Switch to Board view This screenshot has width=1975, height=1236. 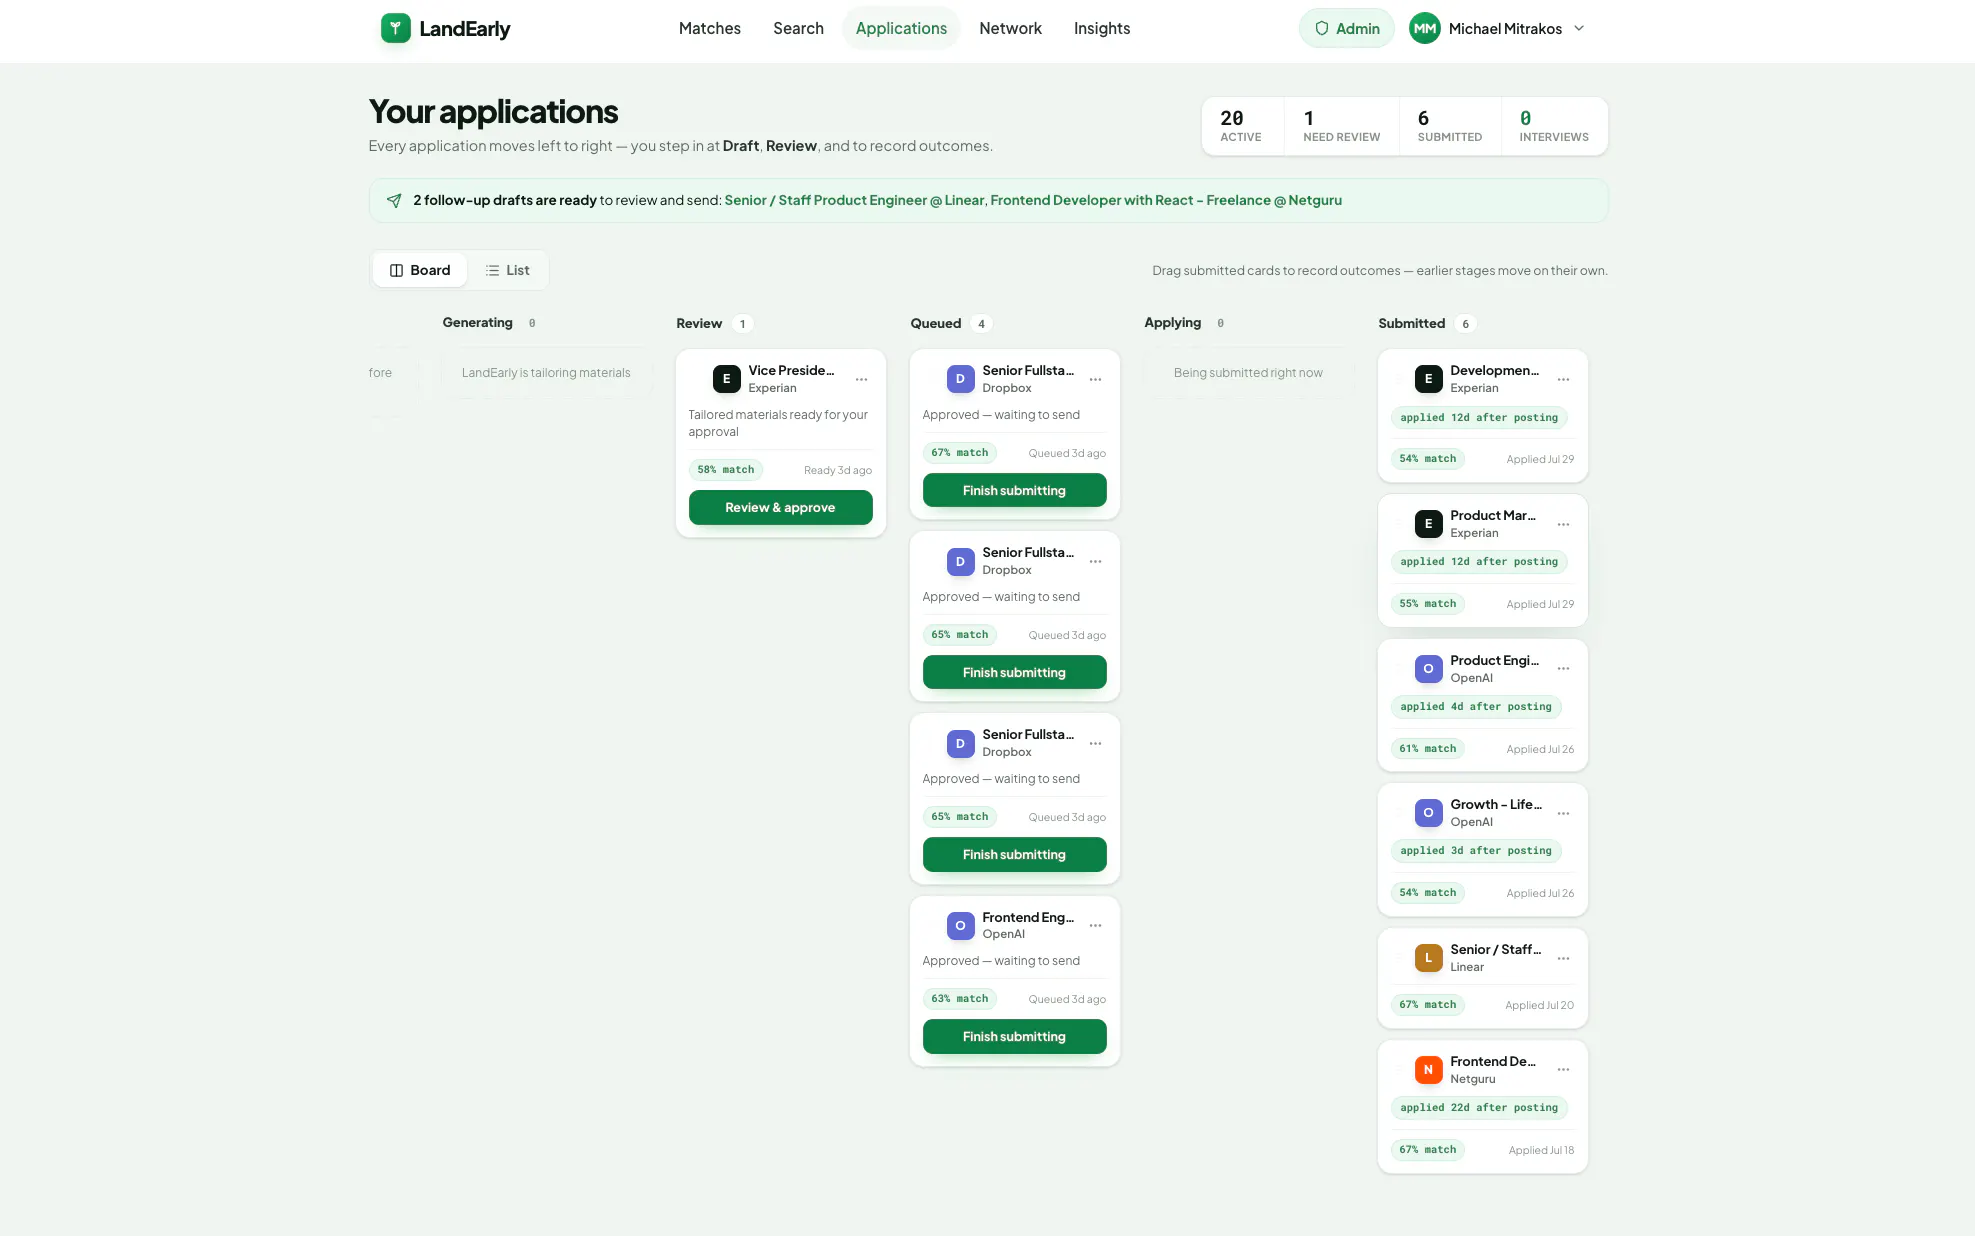420,270
